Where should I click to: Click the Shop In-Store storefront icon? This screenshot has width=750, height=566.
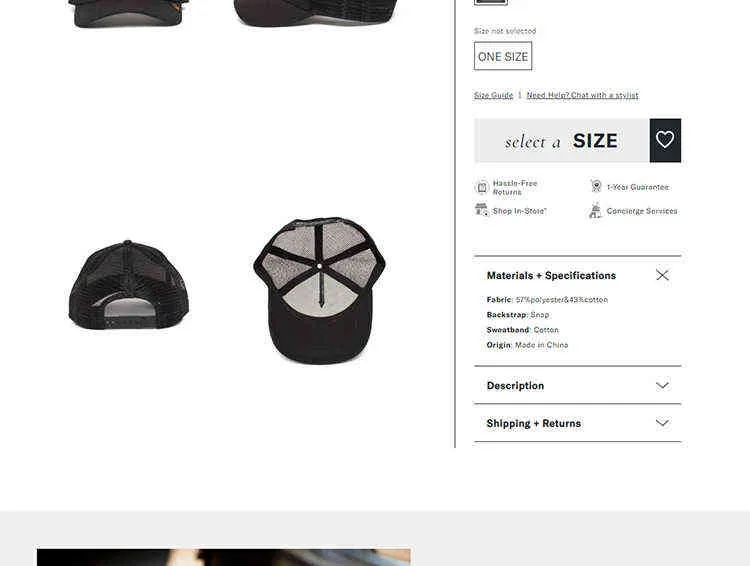[x=482, y=210]
